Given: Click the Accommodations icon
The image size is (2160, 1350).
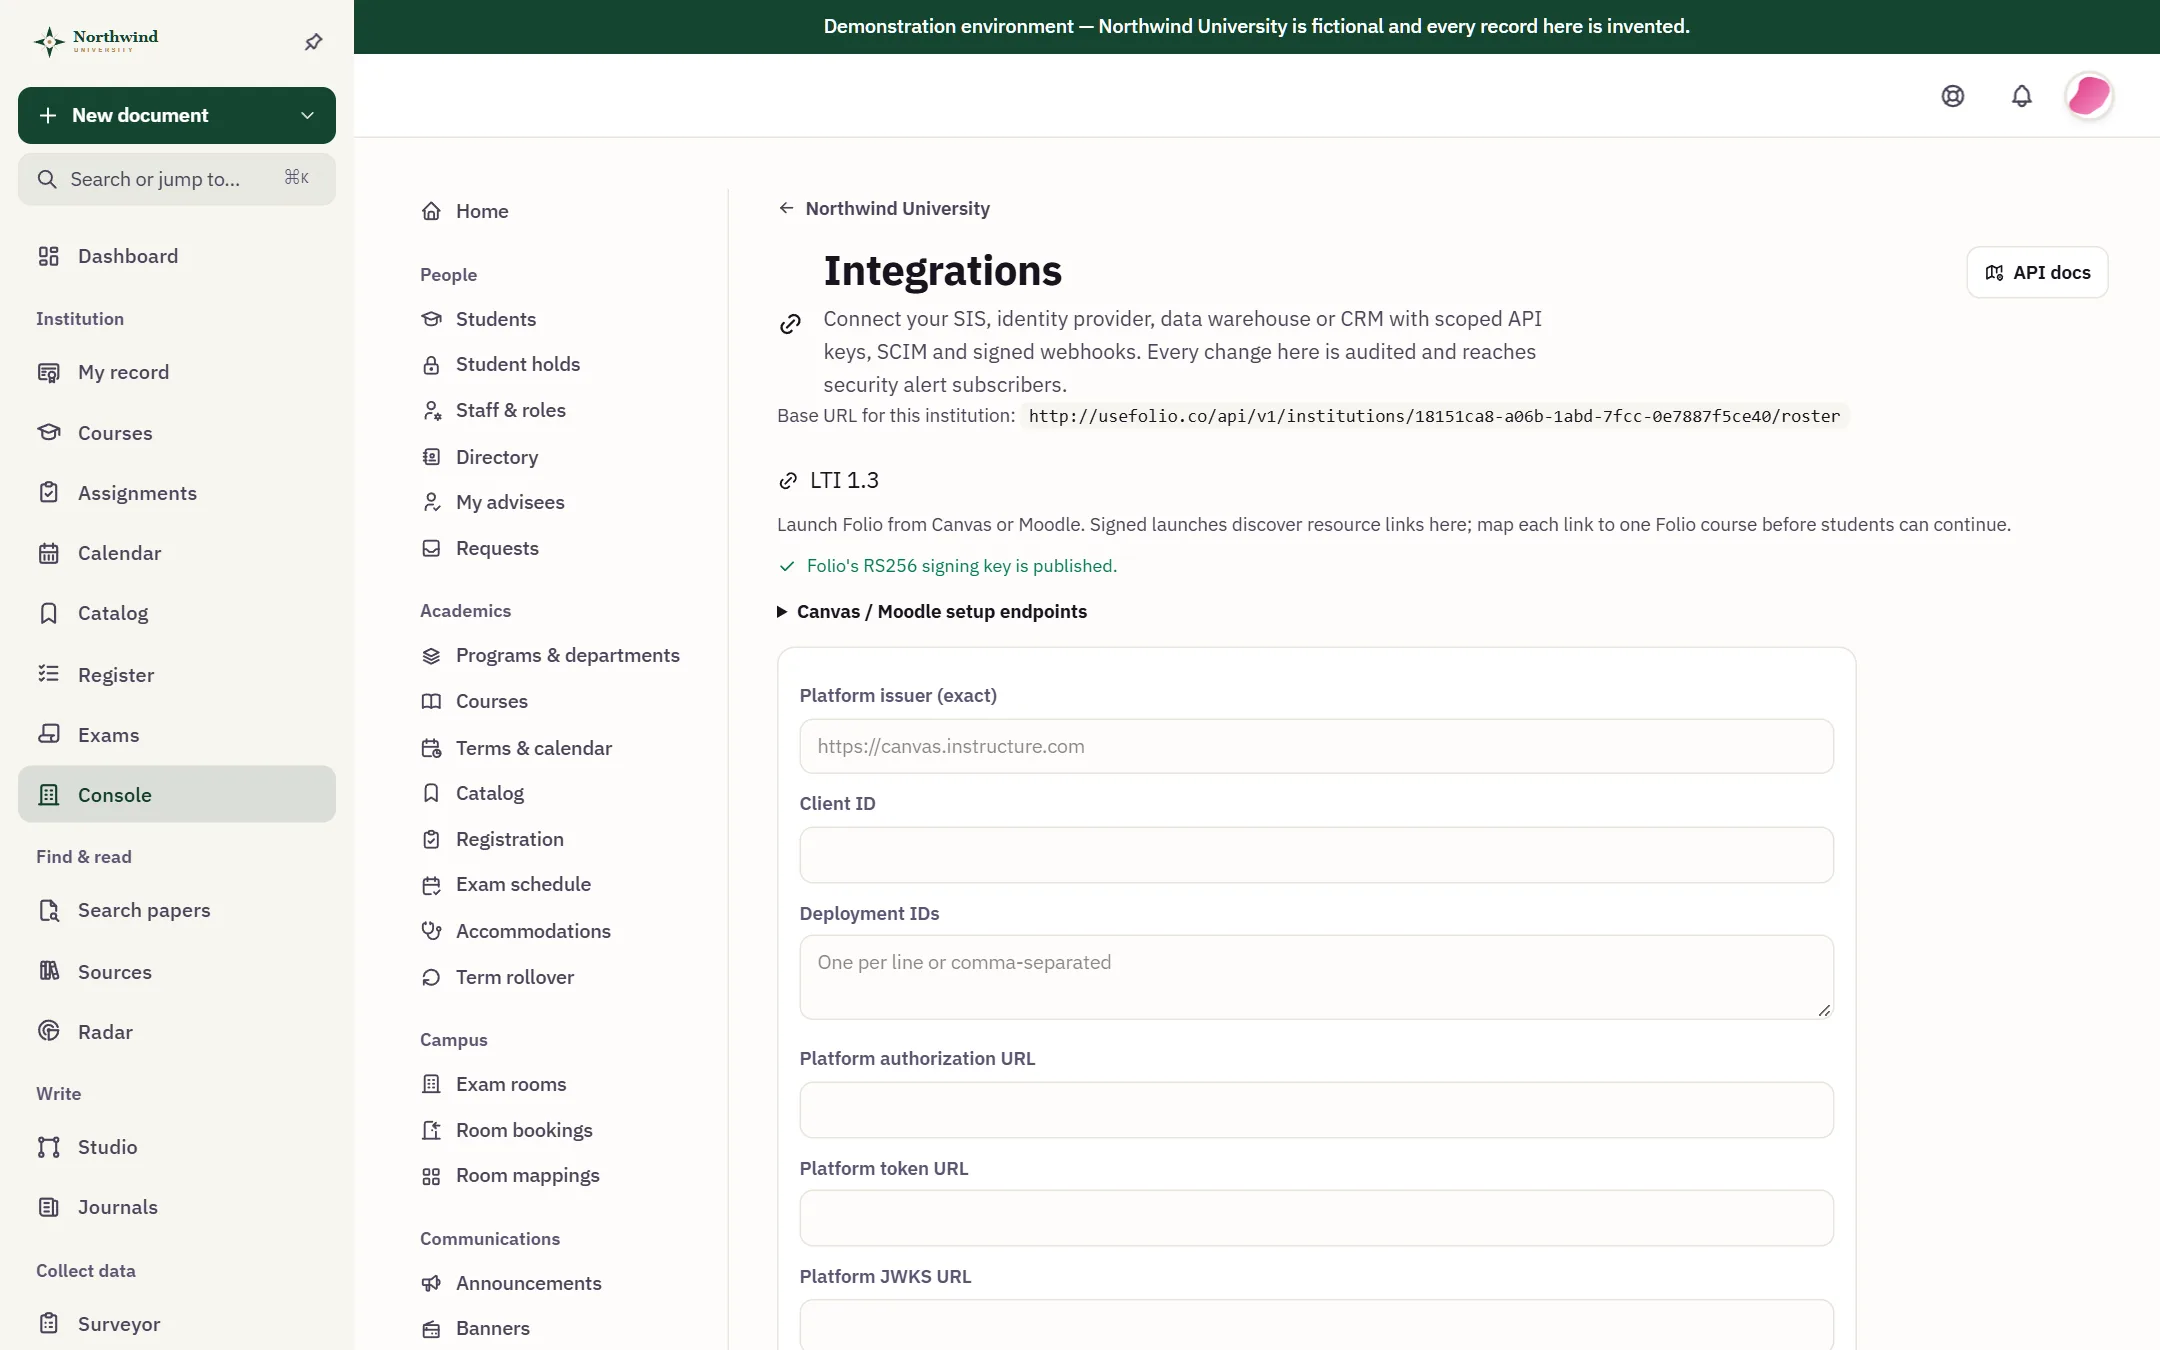Looking at the screenshot, I should click(431, 931).
